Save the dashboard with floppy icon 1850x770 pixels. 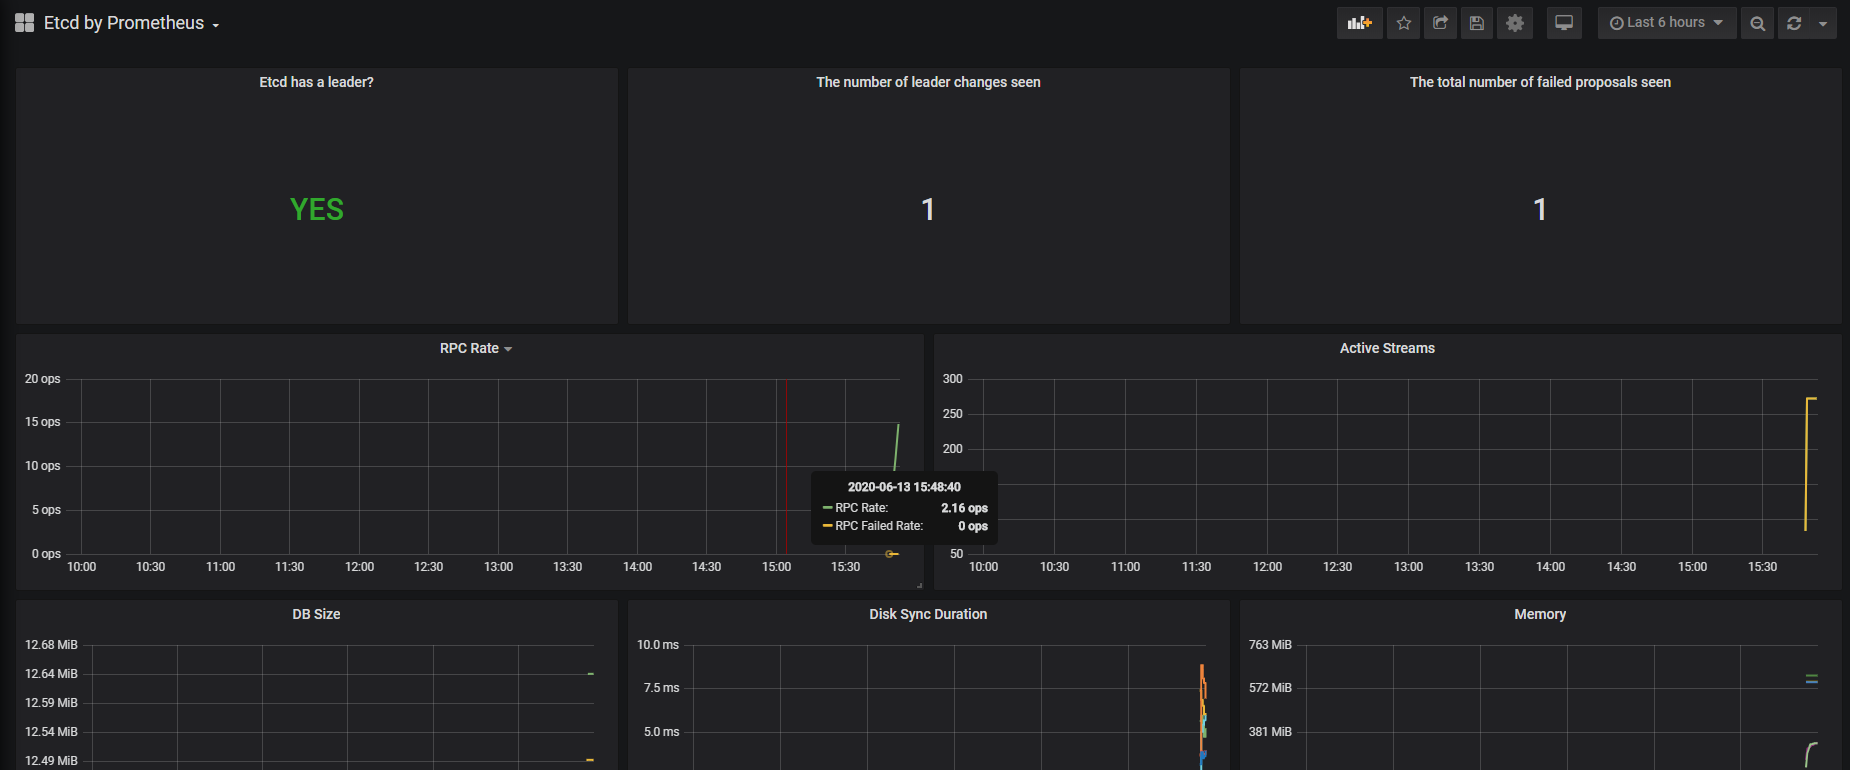[1477, 23]
